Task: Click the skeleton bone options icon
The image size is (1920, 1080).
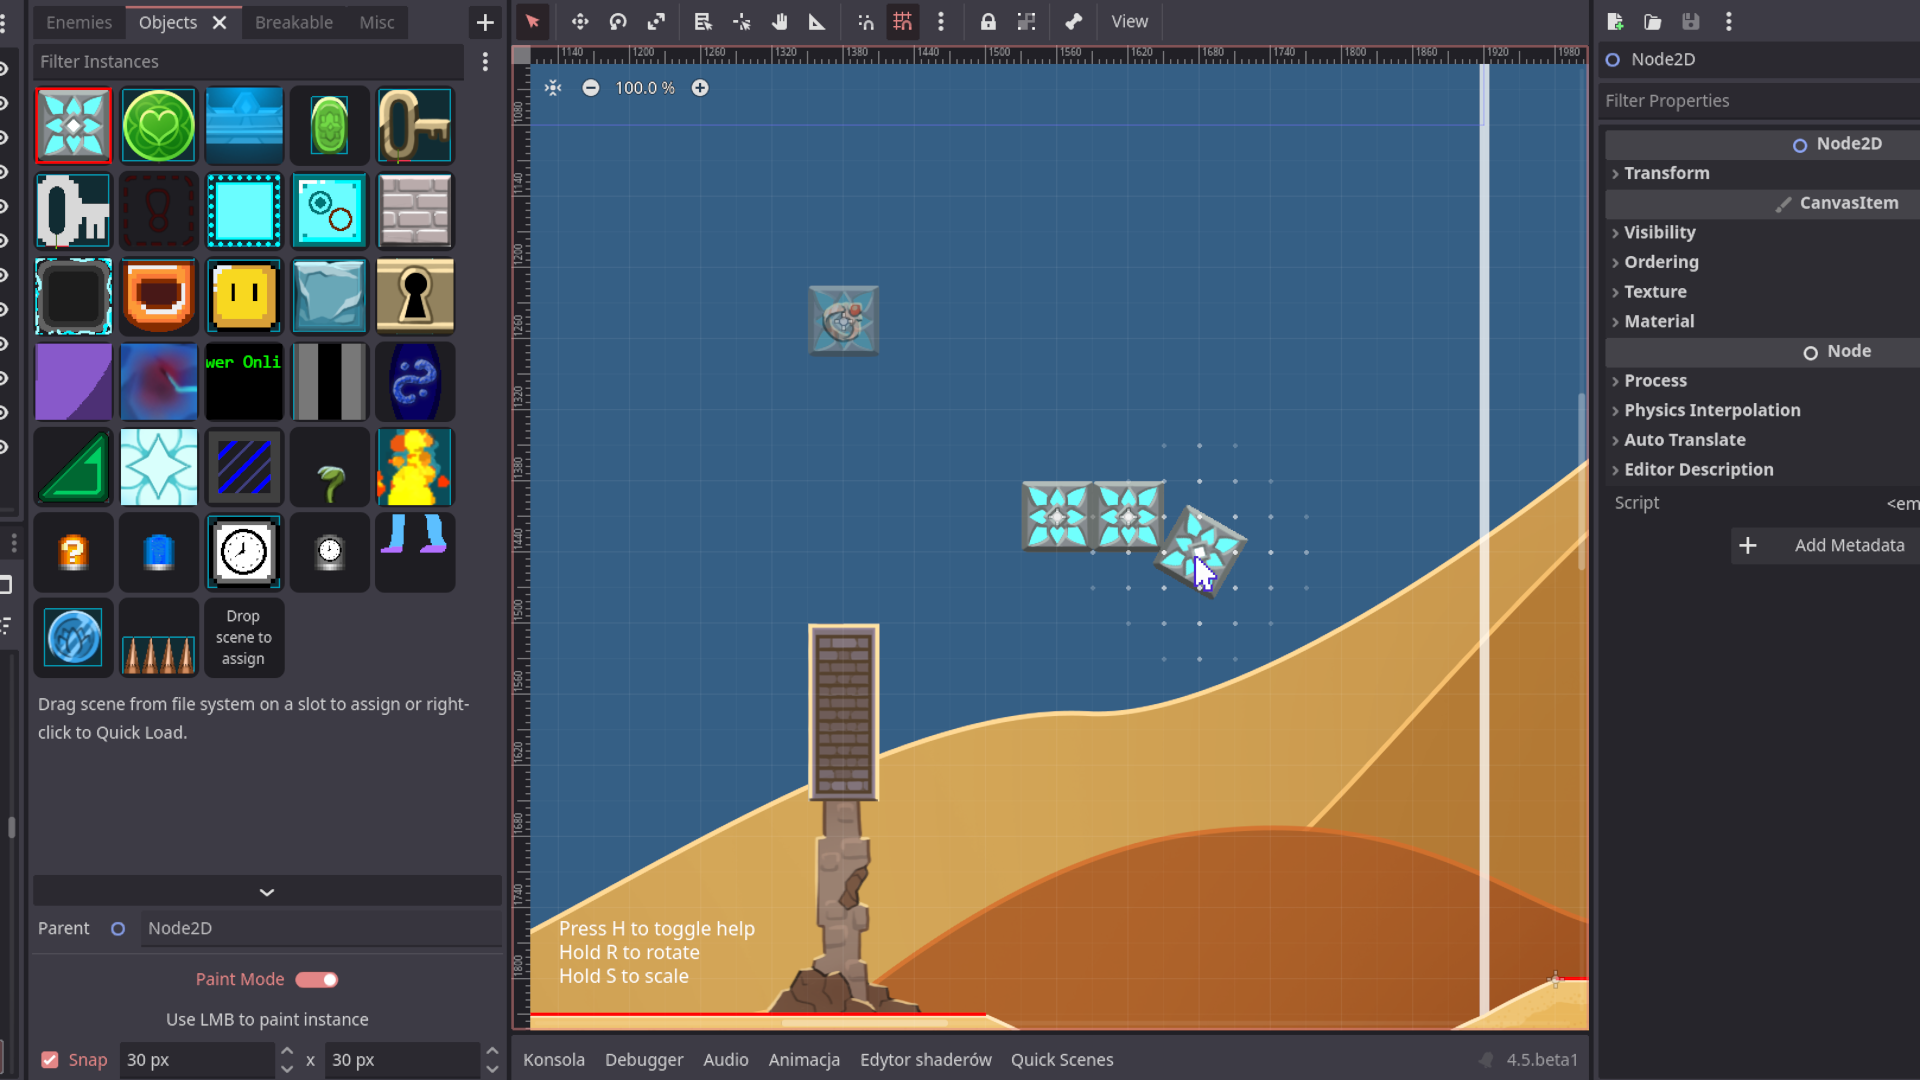Action: point(1073,21)
